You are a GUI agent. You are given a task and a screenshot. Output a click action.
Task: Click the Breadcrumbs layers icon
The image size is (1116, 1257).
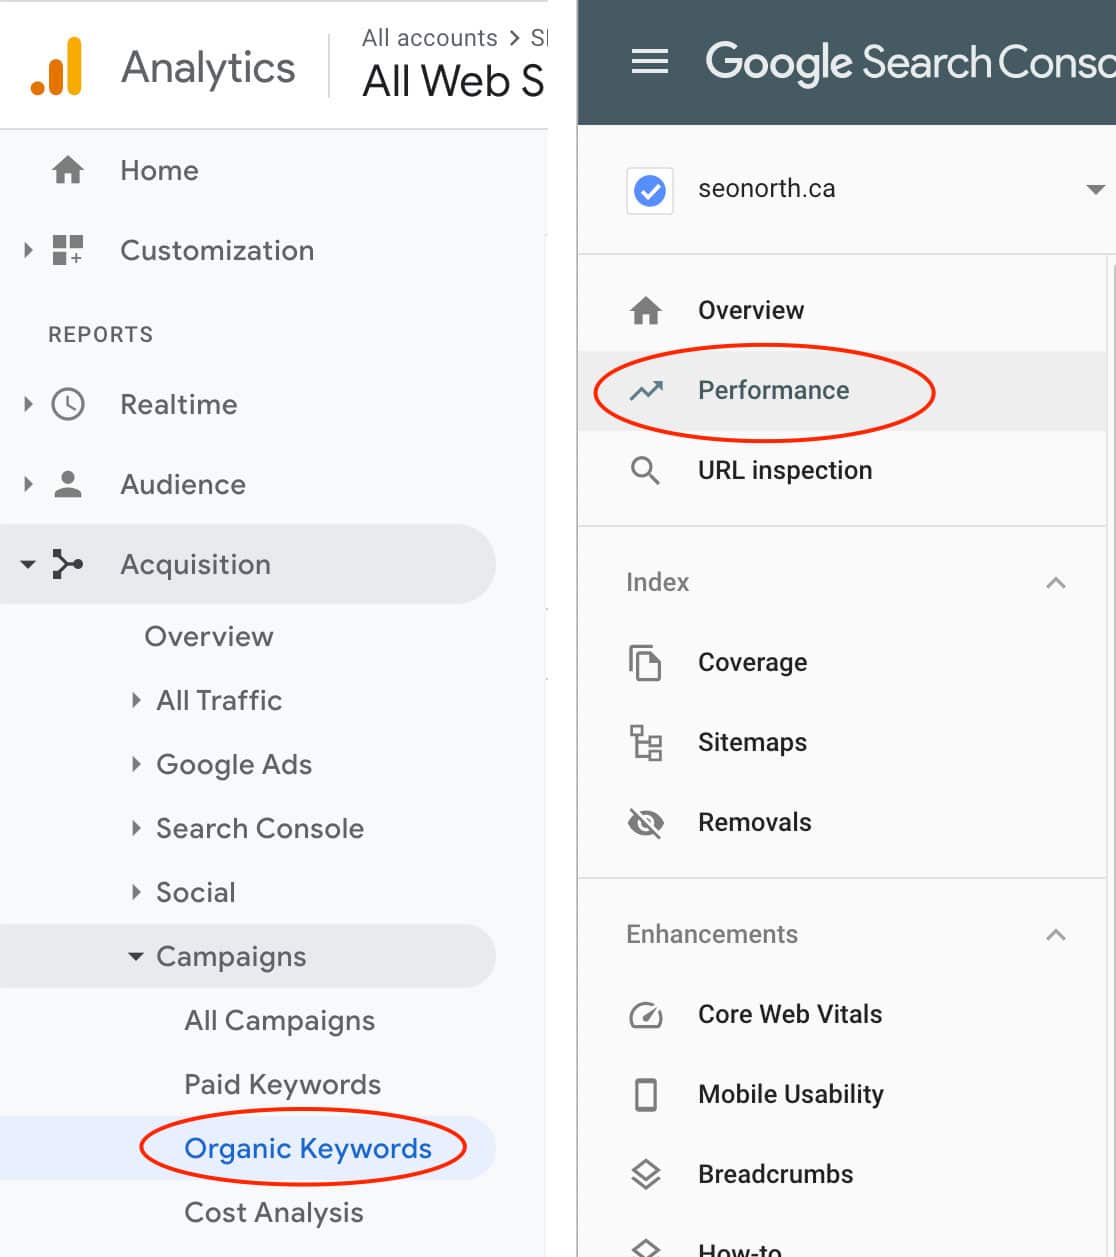(646, 1174)
